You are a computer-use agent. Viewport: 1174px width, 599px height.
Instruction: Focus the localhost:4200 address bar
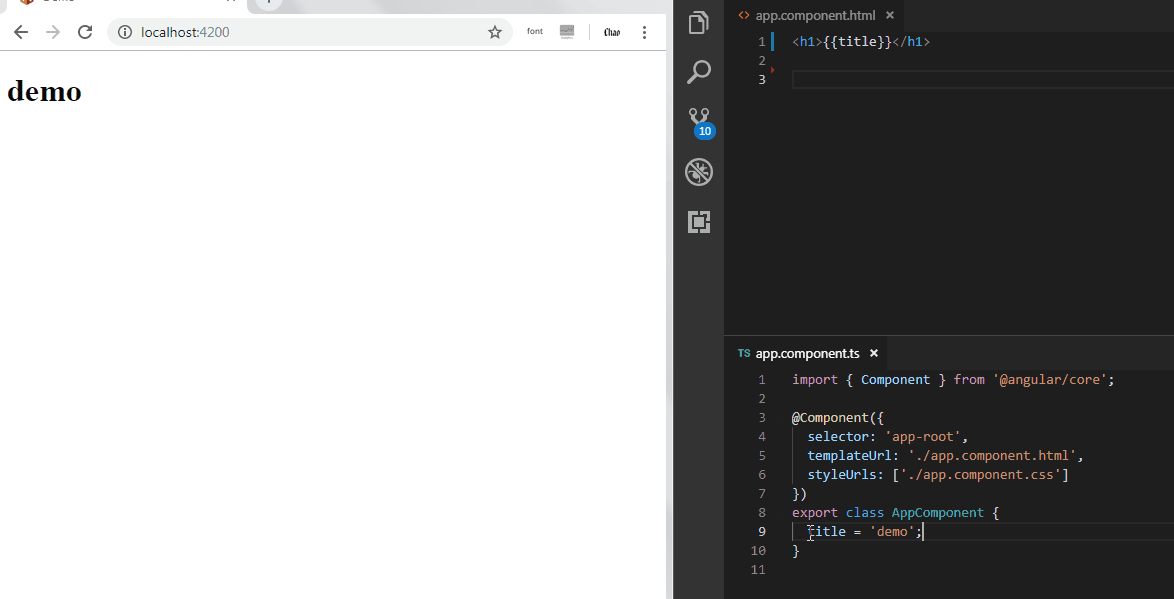(300, 32)
